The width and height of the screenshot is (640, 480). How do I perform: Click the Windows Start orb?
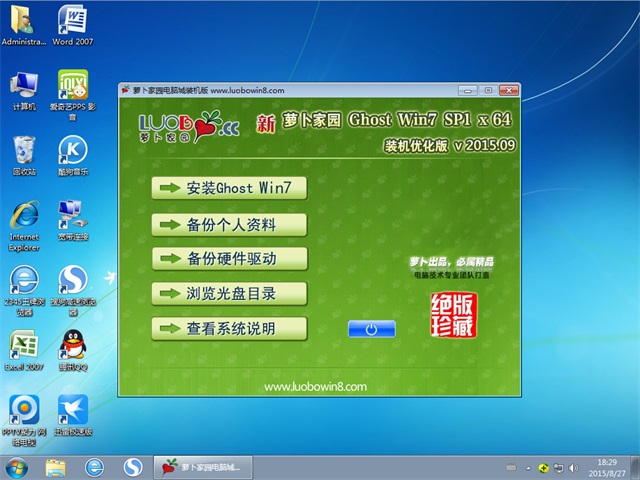click(17, 467)
